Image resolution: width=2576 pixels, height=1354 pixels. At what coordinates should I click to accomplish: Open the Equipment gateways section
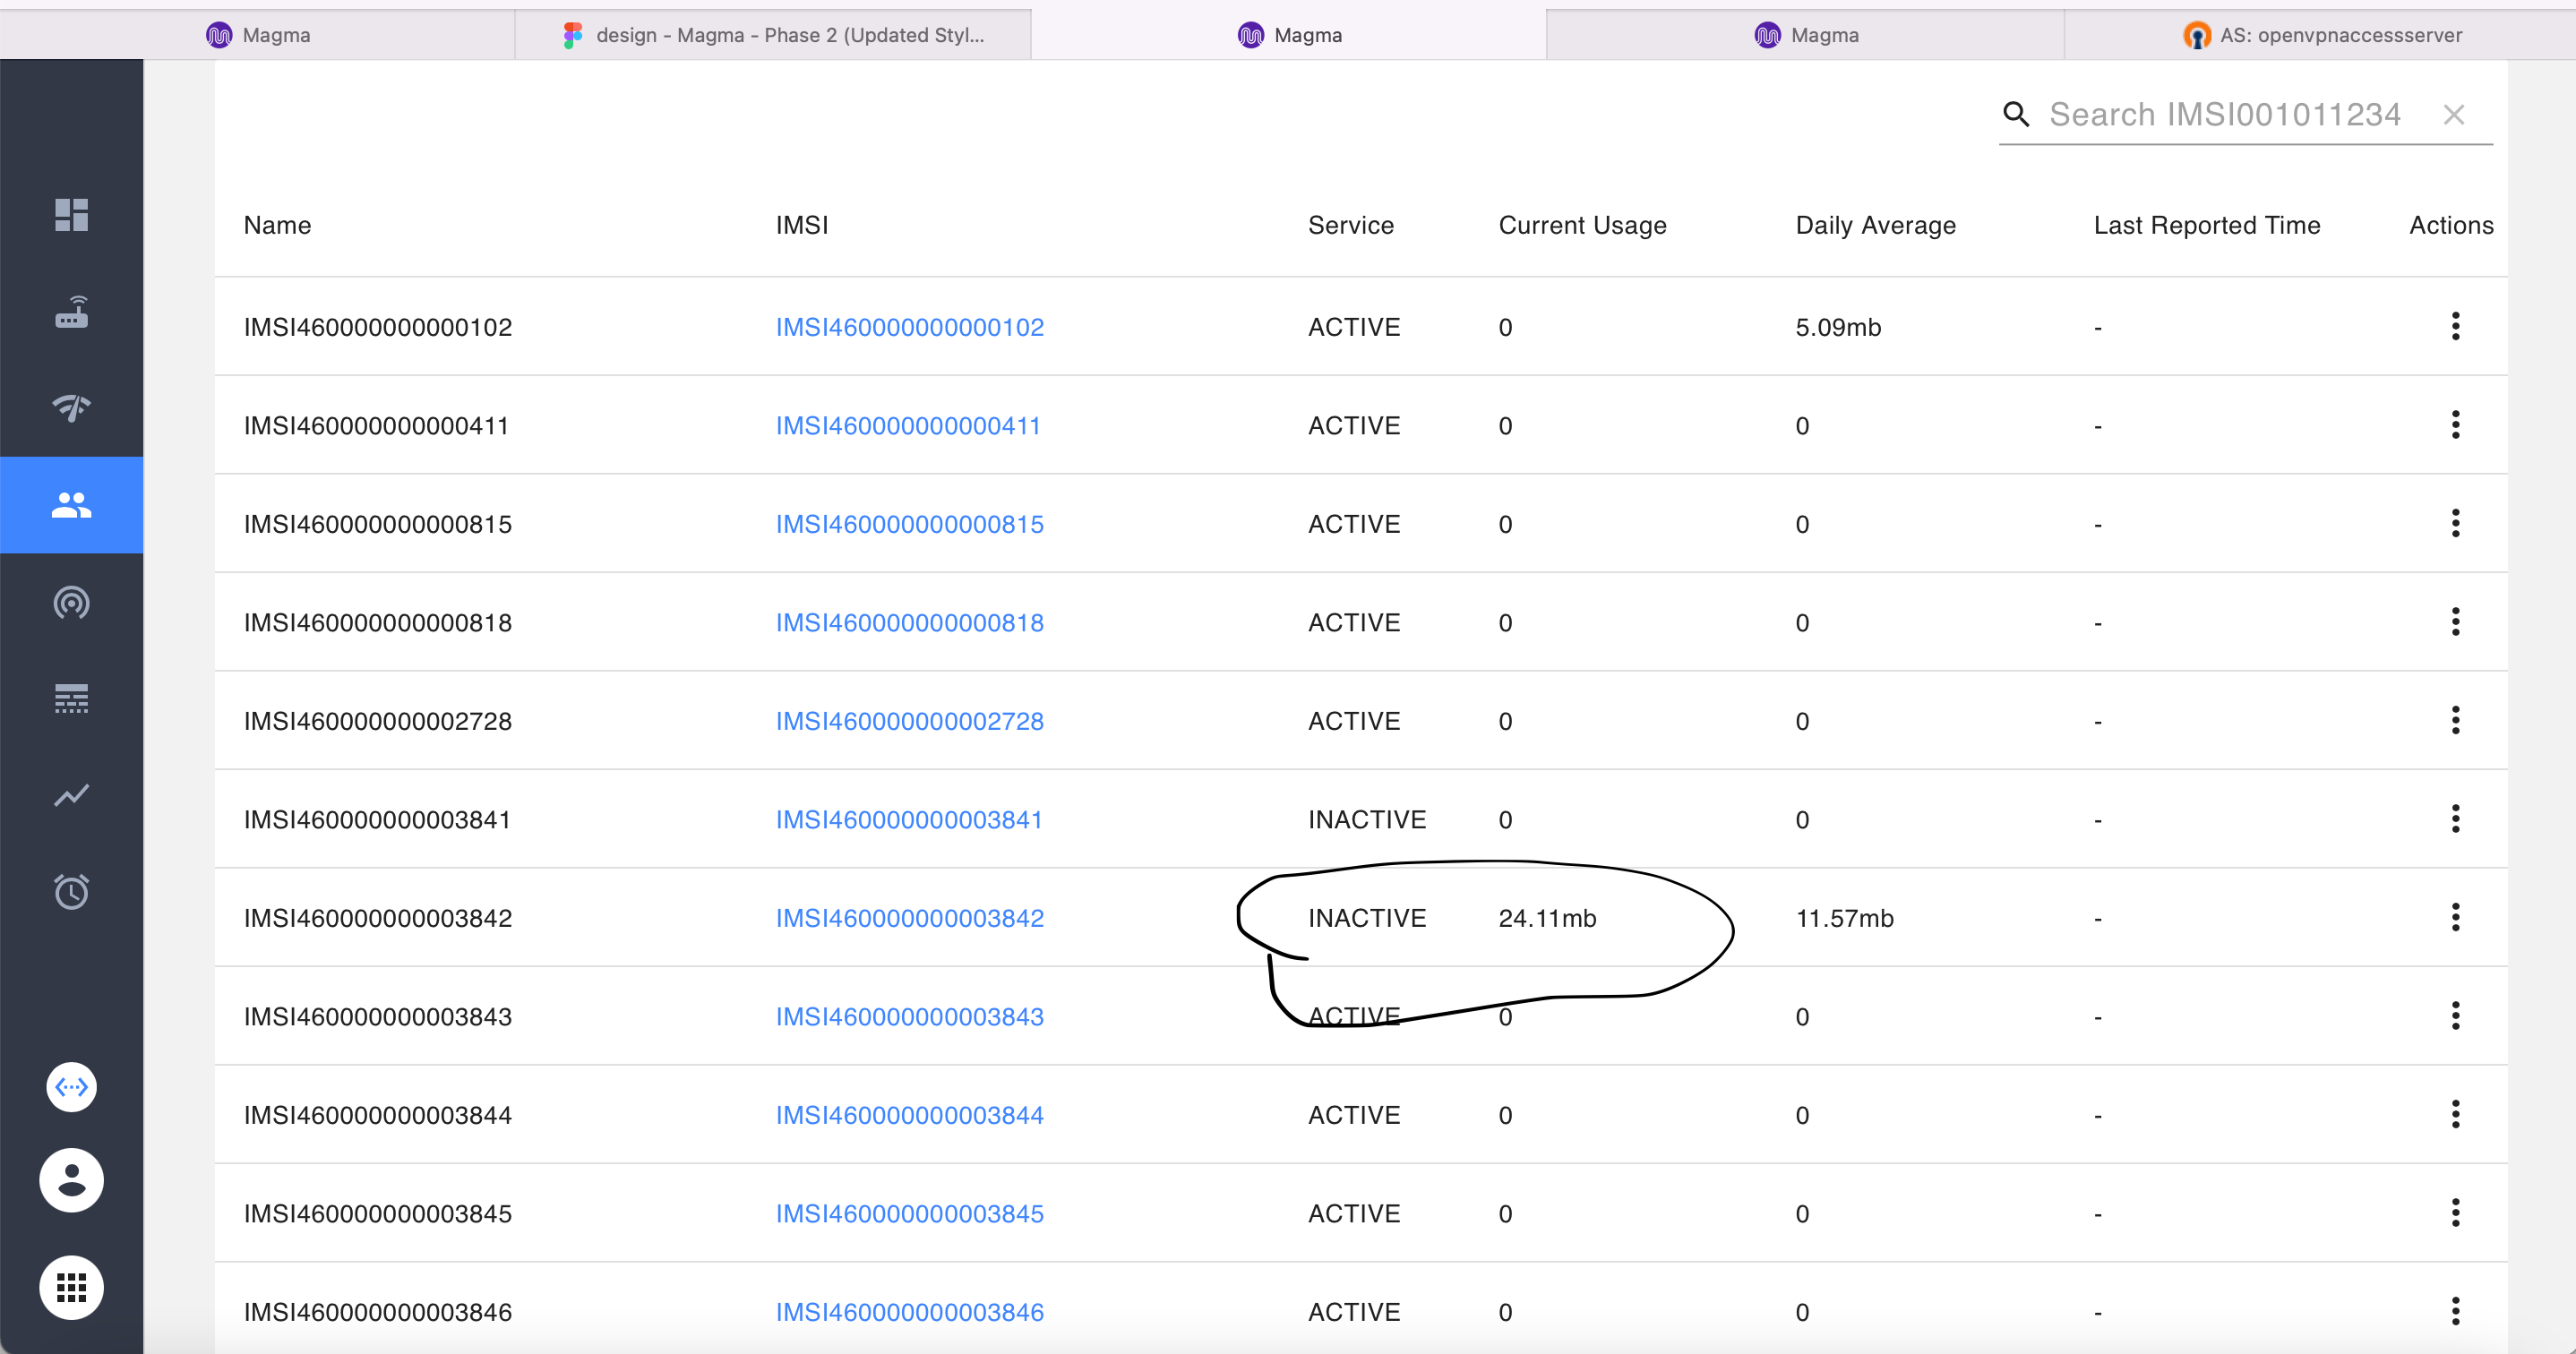click(x=71, y=312)
